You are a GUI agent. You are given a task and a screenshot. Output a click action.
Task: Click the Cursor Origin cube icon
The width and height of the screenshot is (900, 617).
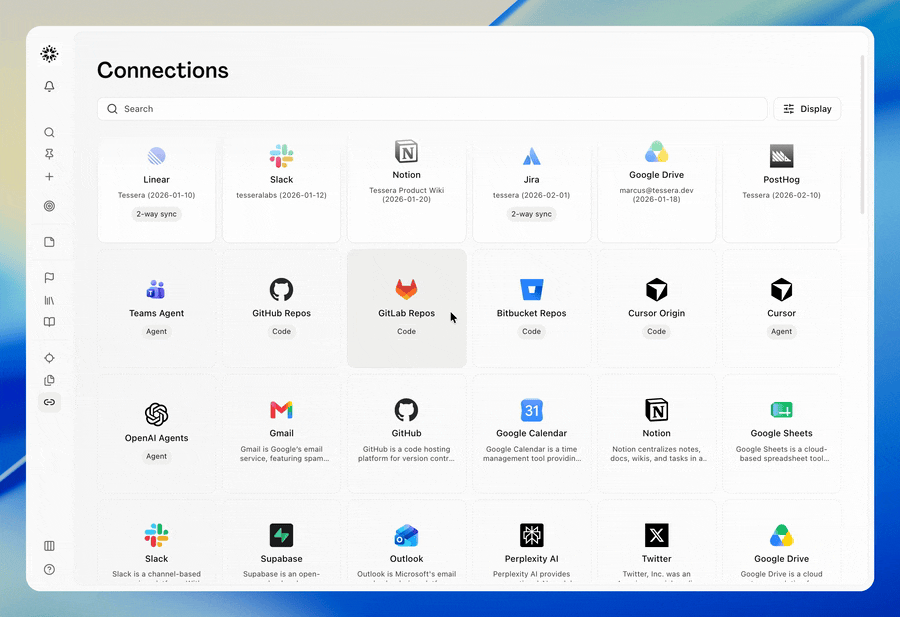click(657, 290)
